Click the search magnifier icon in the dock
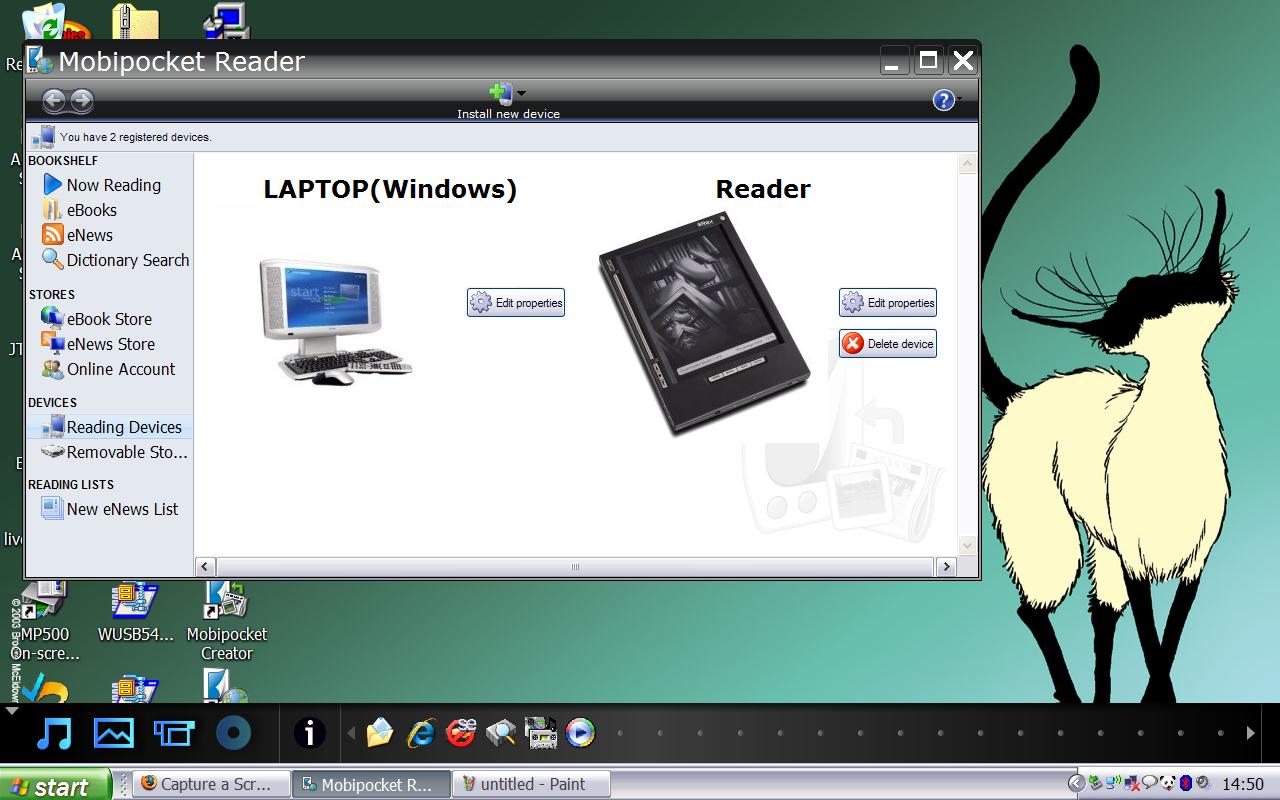This screenshot has width=1280, height=800. coord(500,733)
